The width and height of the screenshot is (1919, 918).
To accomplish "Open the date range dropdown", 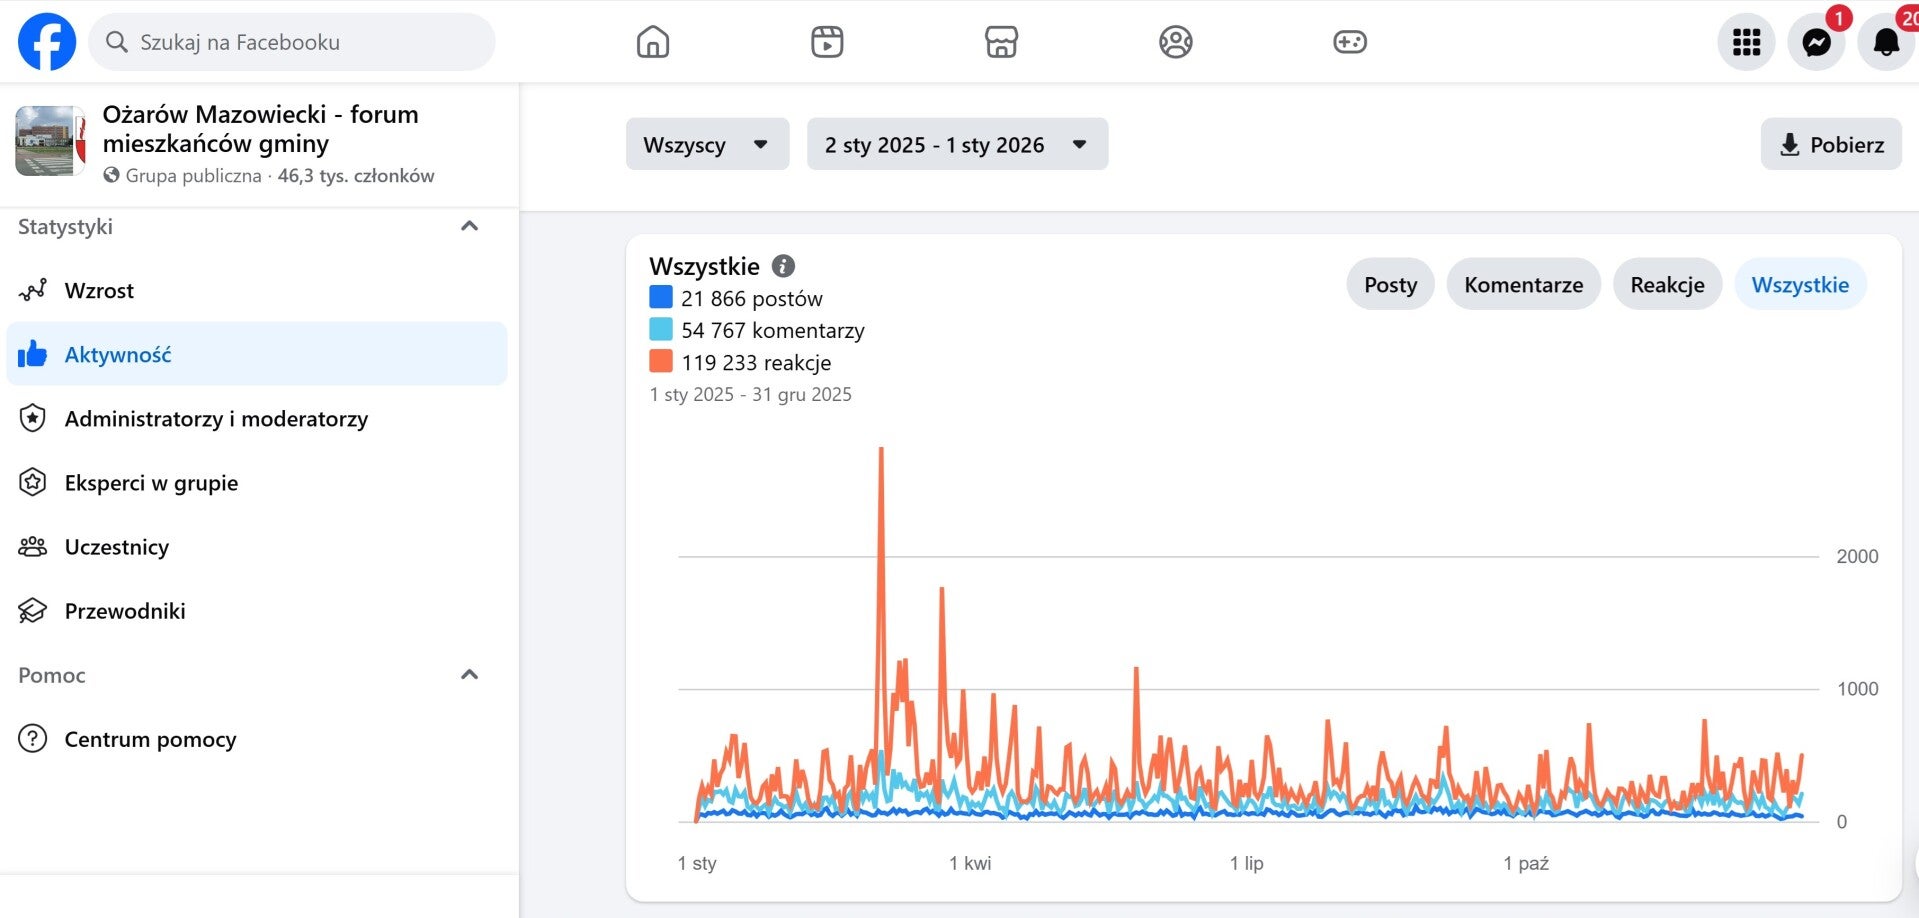I will tap(957, 144).
